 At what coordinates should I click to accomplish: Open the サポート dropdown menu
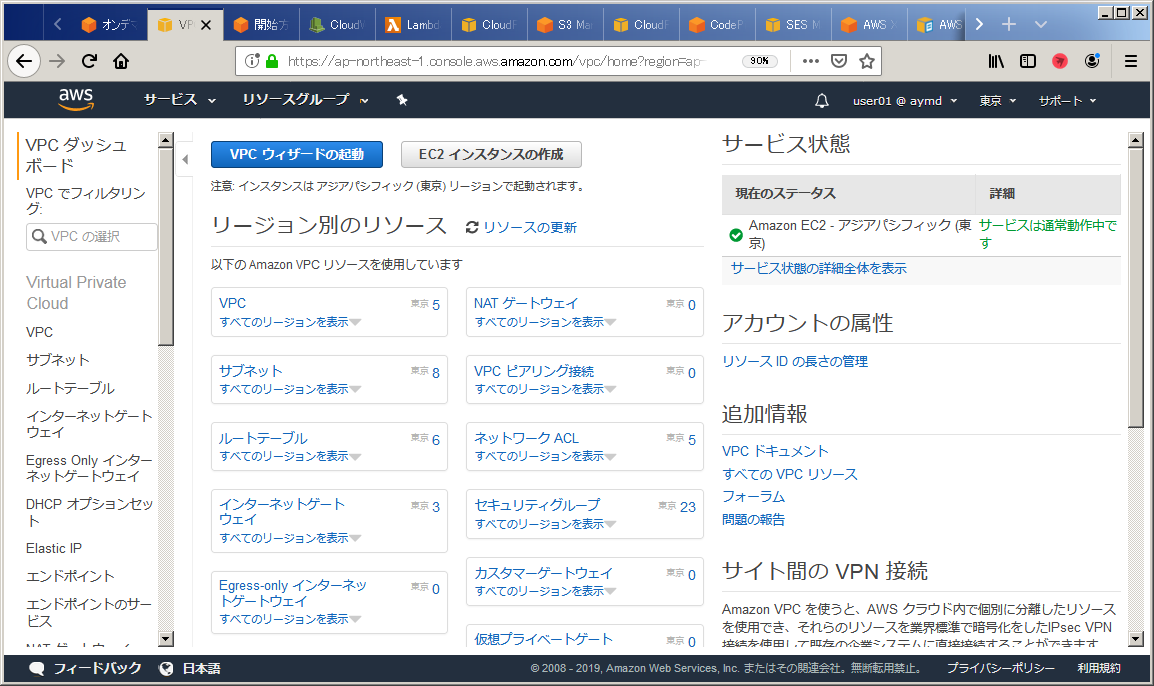pyautogui.click(x=1067, y=101)
